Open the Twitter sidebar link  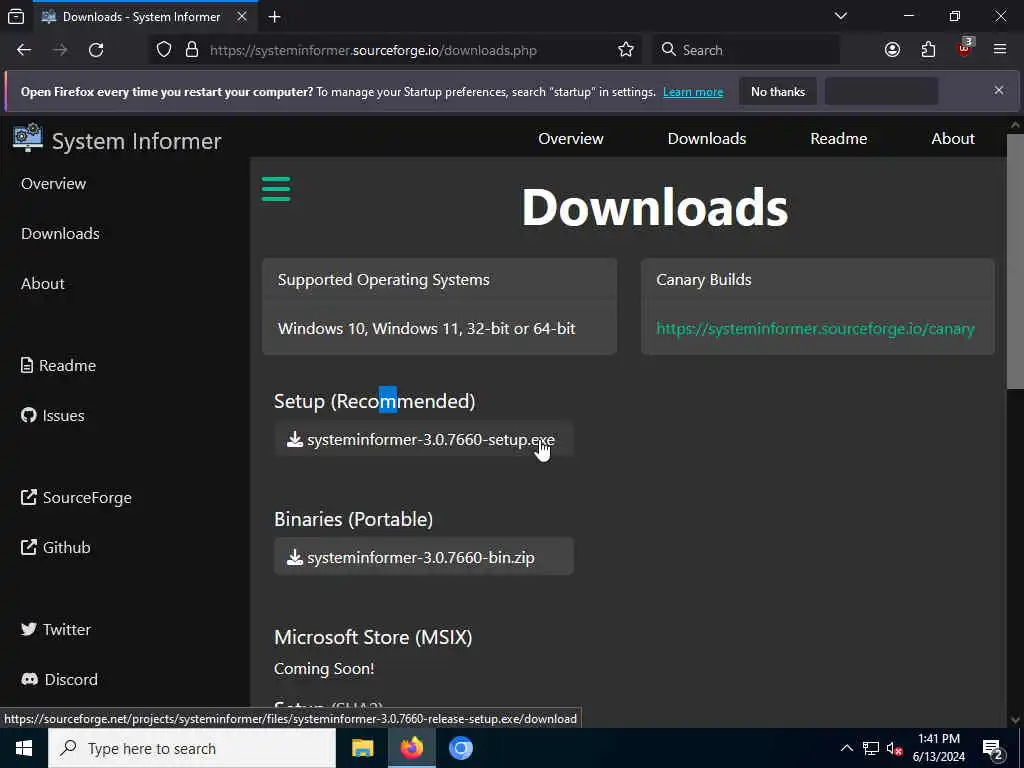tap(56, 630)
